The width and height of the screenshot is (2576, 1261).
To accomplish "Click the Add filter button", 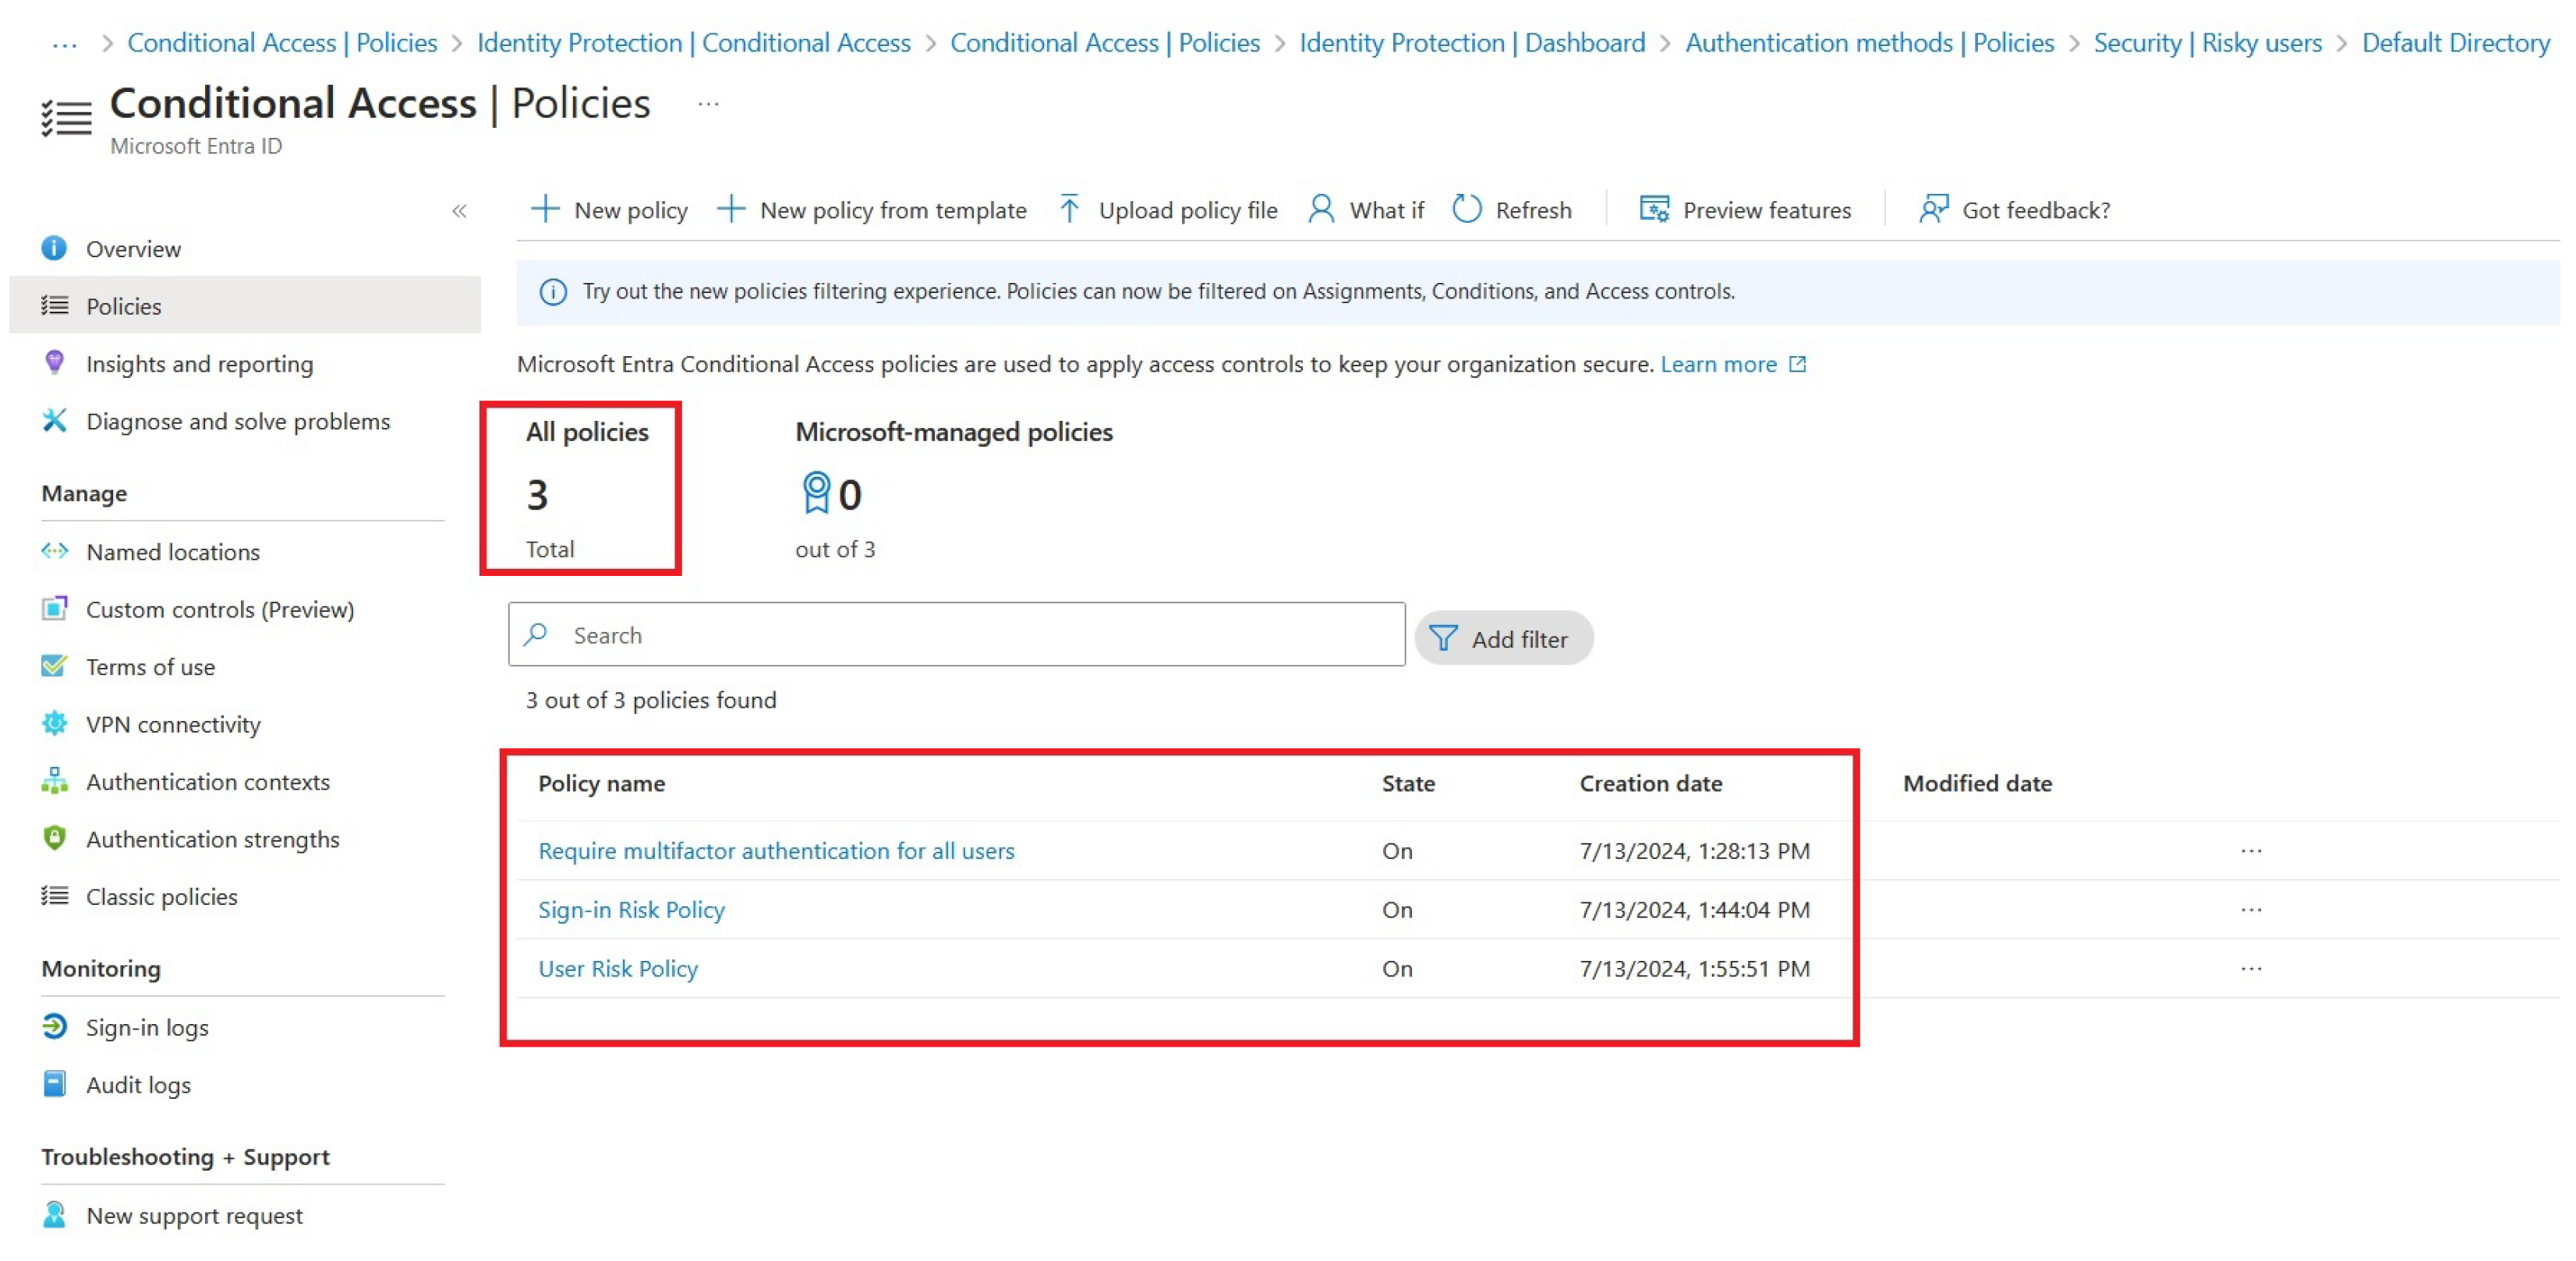I will click(1503, 639).
